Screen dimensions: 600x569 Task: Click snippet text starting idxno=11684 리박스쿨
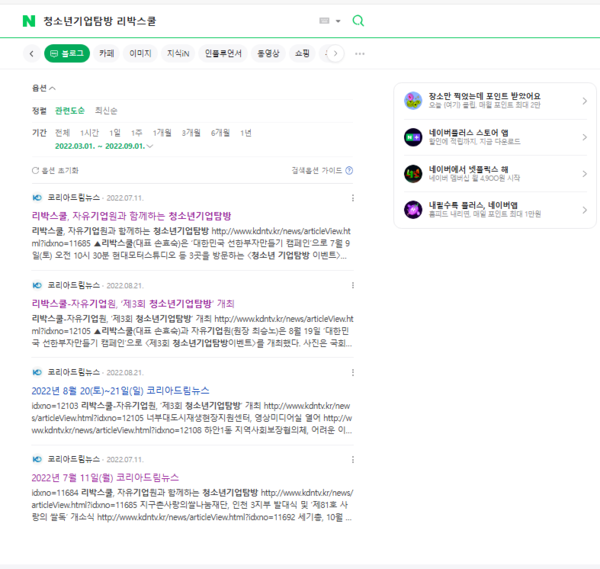[x=192, y=505]
